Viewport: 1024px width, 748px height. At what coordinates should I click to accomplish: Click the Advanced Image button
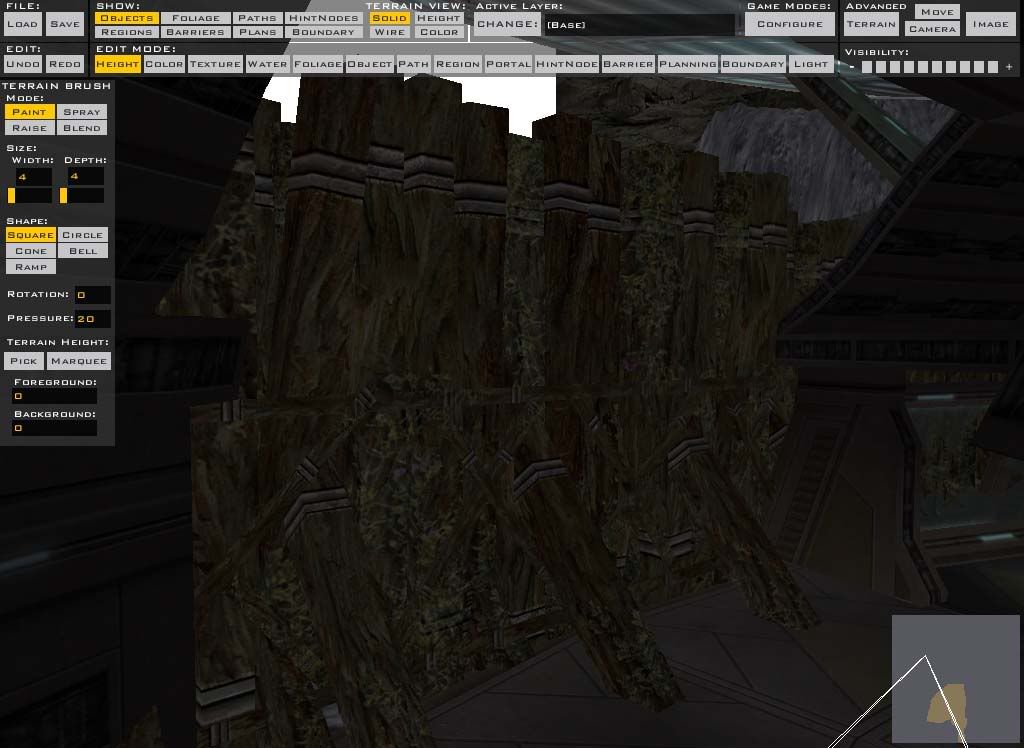[991, 24]
